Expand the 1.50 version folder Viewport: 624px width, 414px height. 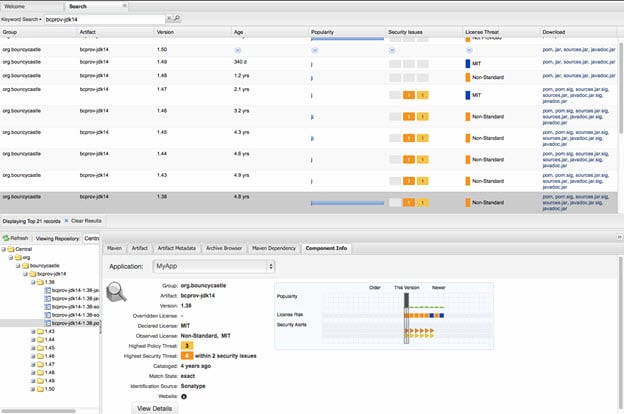point(34,388)
